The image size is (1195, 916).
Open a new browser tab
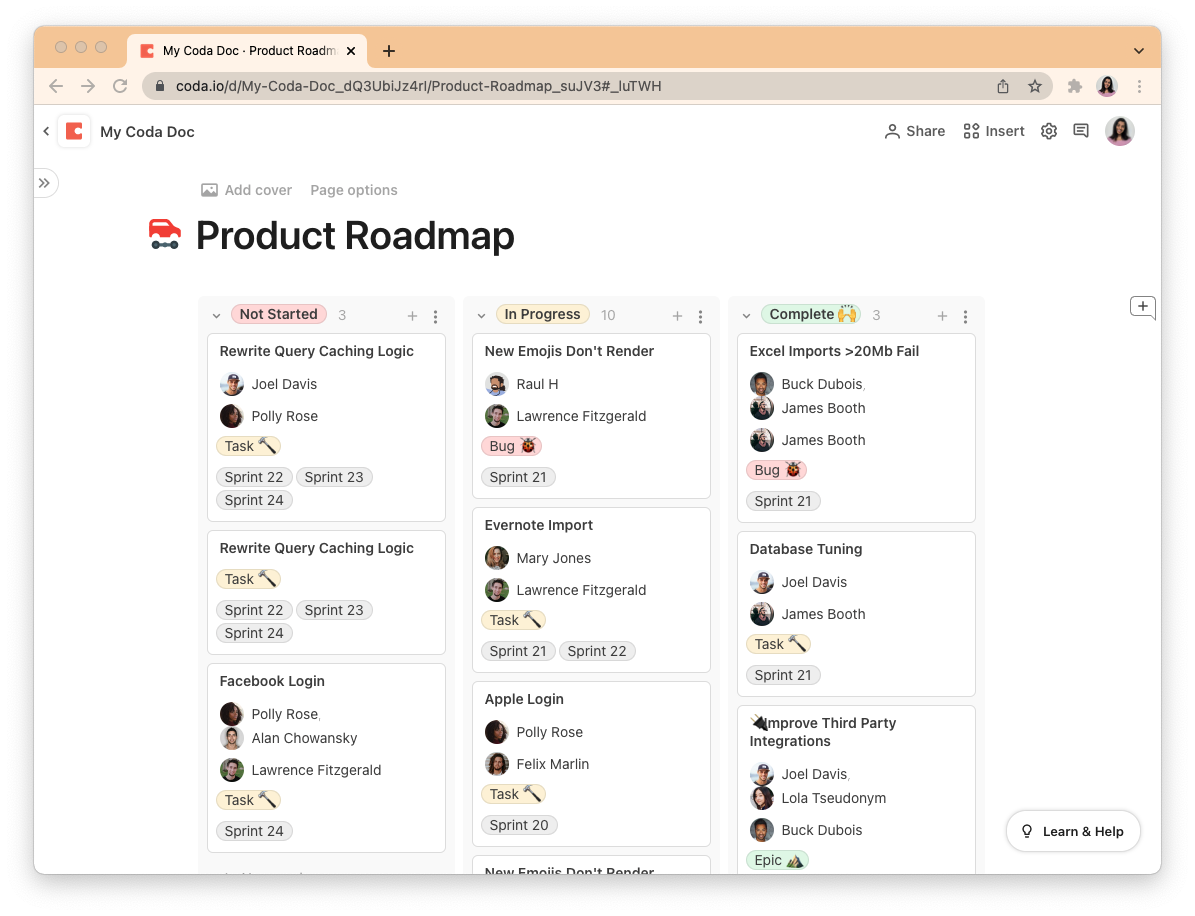pos(389,51)
